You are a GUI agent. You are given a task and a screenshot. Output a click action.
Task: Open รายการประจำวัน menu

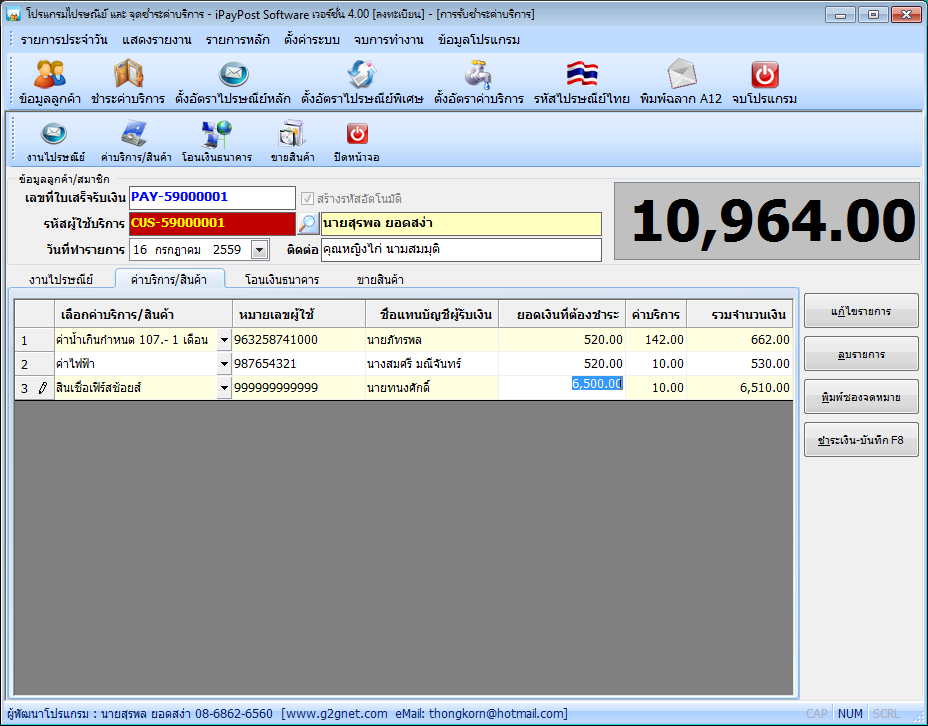click(x=65, y=40)
